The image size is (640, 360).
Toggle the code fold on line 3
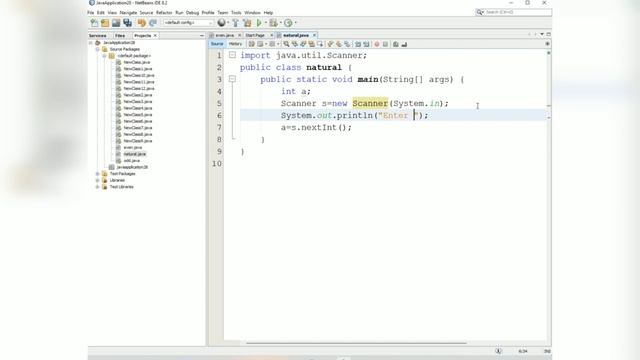[232, 79]
